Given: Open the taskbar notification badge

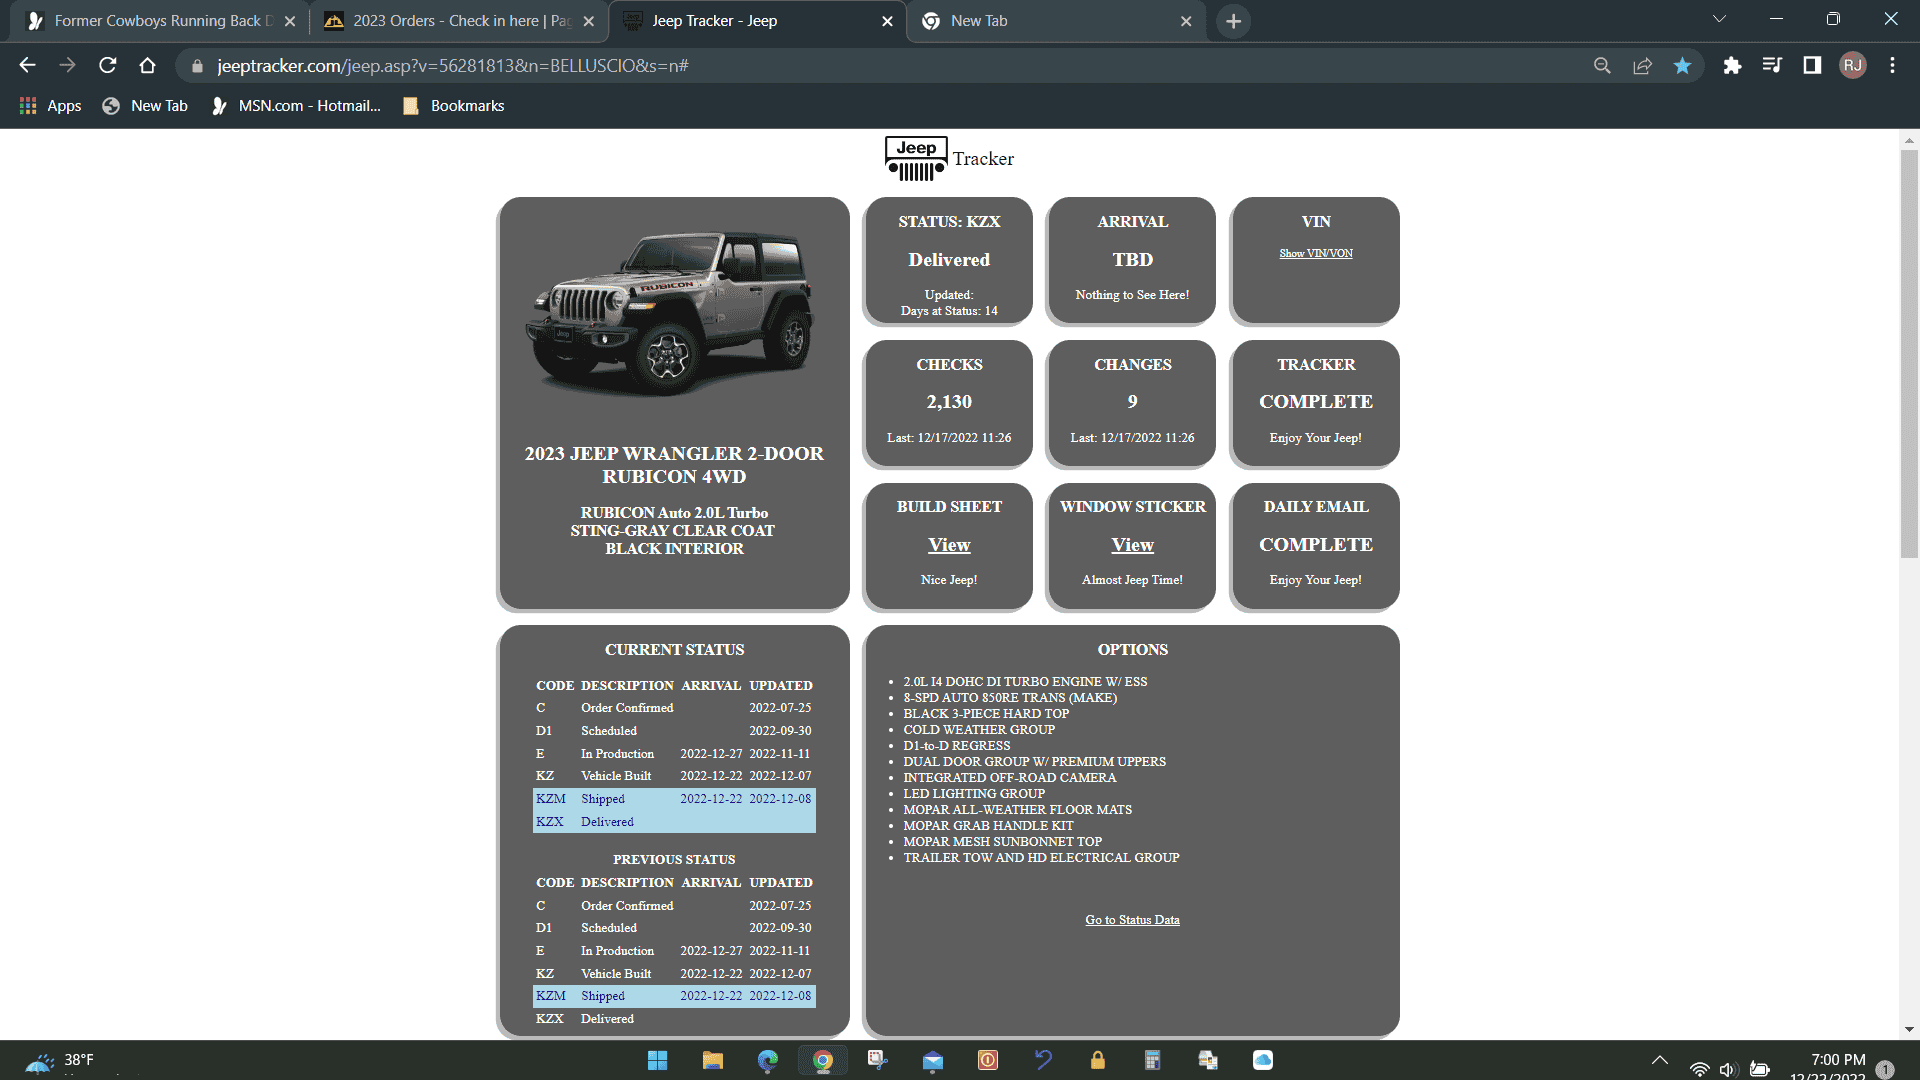Looking at the screenshot, I should [1885, 1069].
